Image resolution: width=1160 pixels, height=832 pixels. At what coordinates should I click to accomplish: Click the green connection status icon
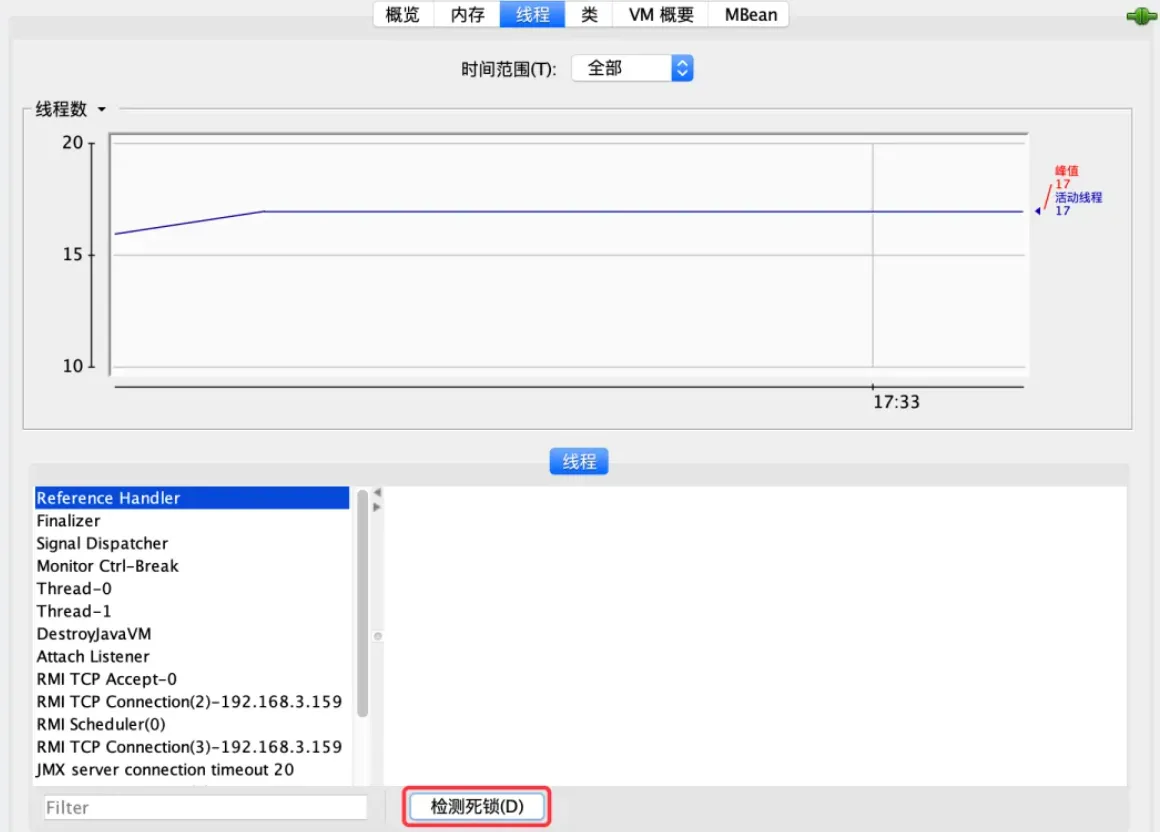pos(1142,16)
